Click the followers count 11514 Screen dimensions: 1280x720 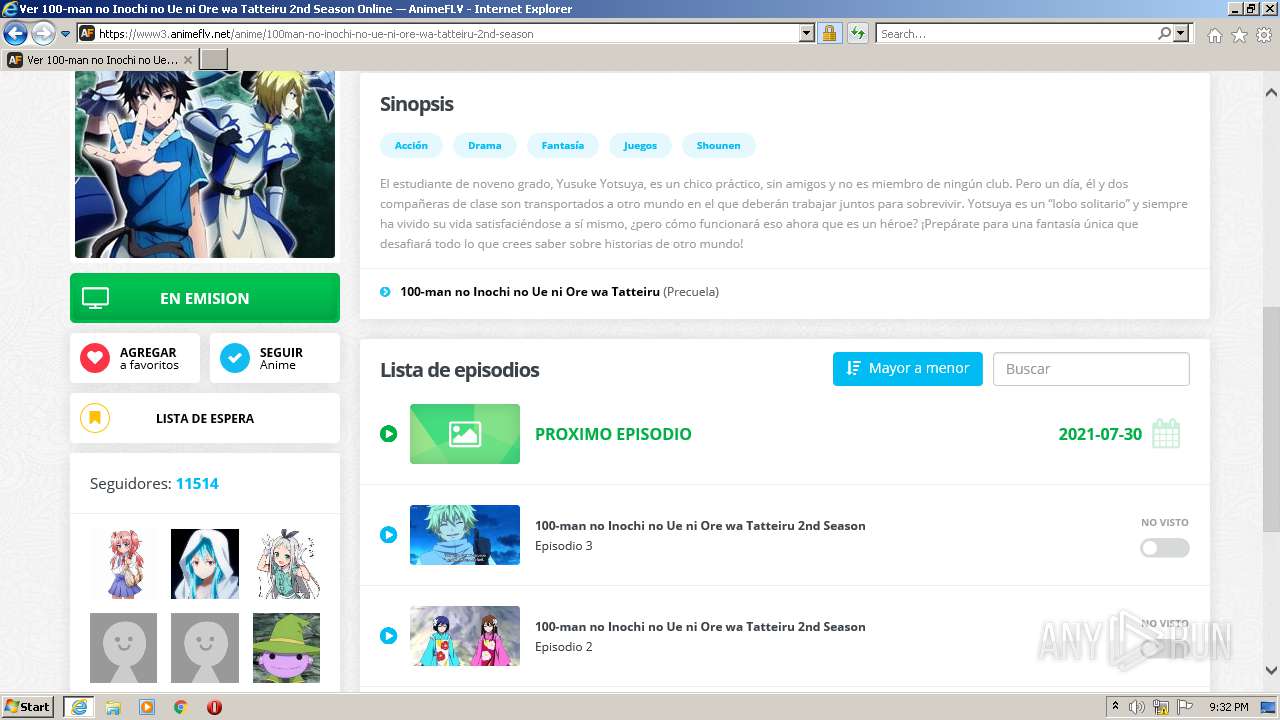(x=197, y=484)
